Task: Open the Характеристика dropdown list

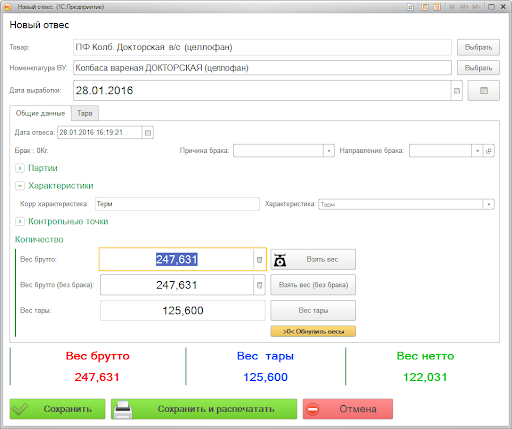Action: coord(489,204)
